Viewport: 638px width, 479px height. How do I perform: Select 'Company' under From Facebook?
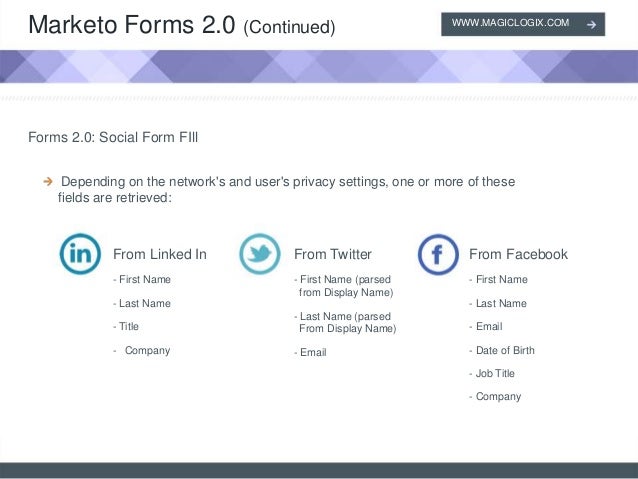point(498,396)
